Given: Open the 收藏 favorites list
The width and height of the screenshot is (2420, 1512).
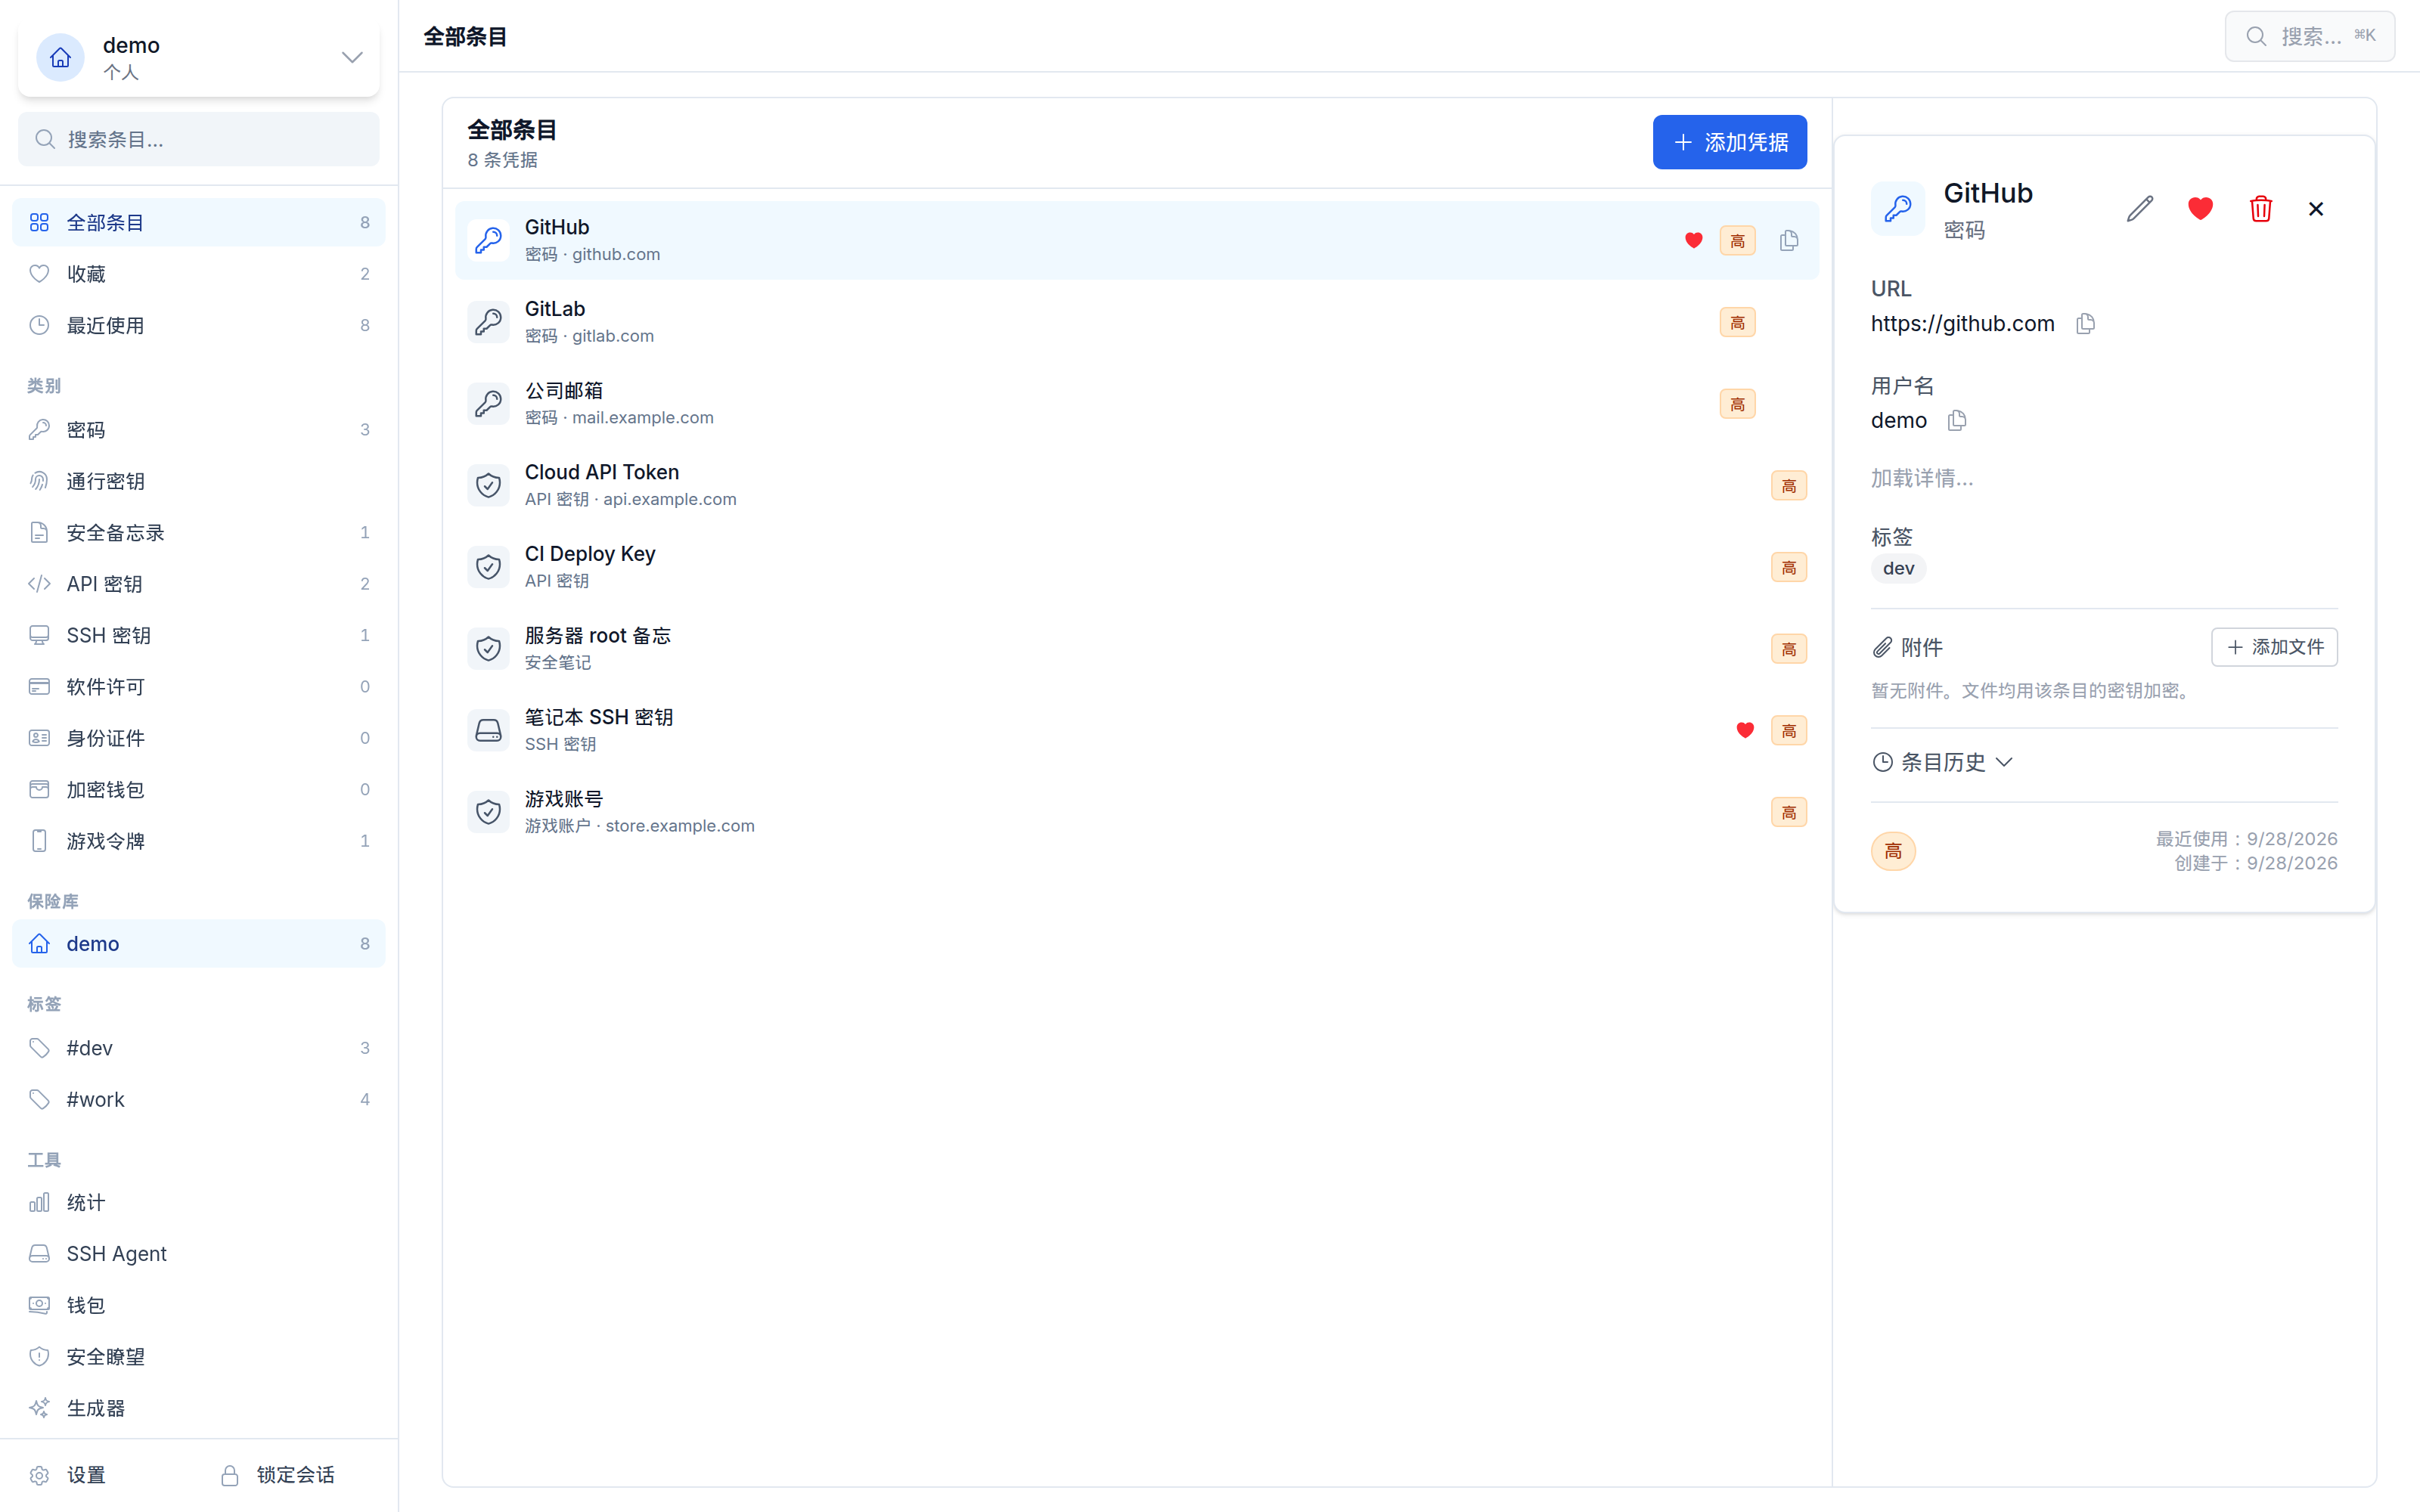Looking at the screenshot, I should click(x=198, y=274).
